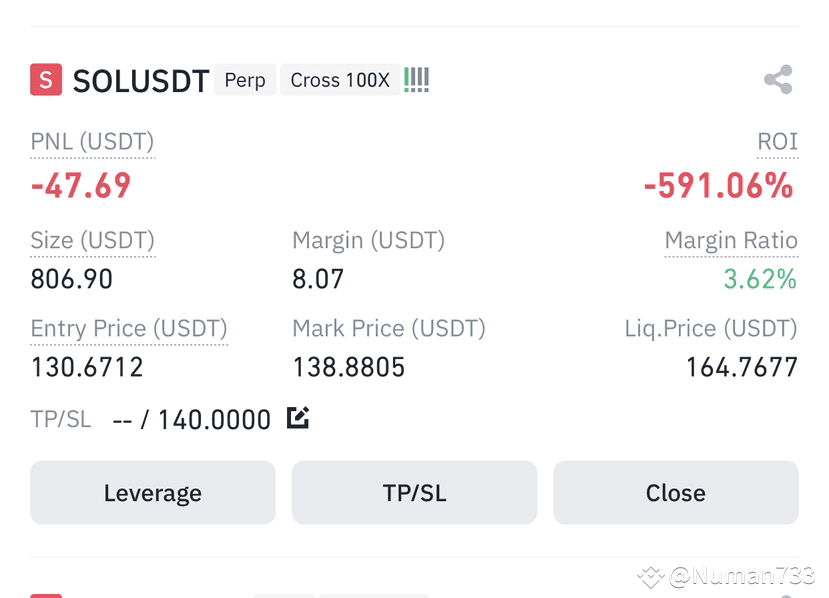The image size is (829, 598).
Task: Tap the 140.0000 stop loss value
Action: point(214,420)
